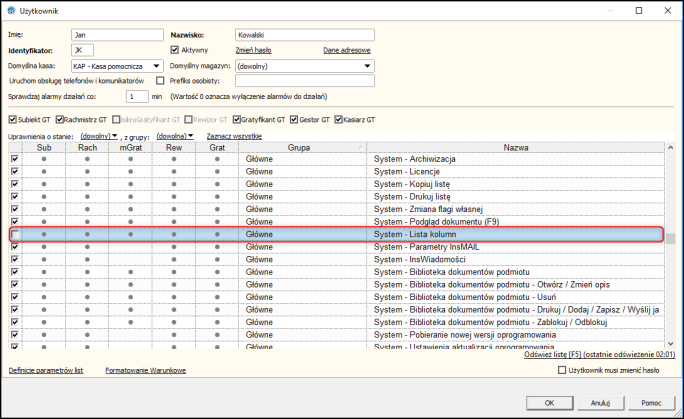Image resolution: width=684 pixels, height=419 pixels.
Task: Click the Zaznacz wszystkie link
Action: 234,136
